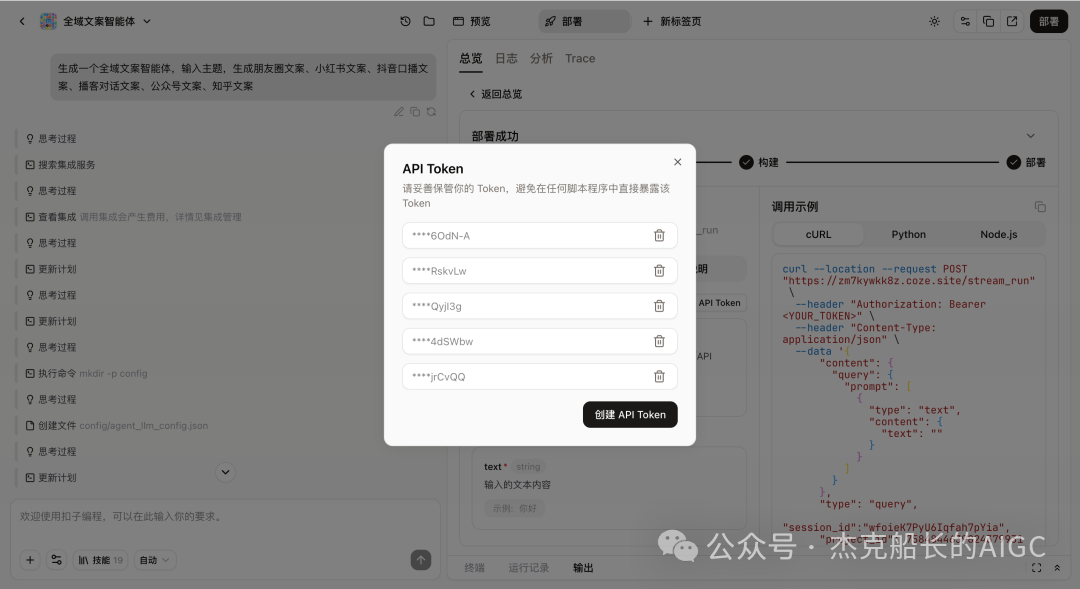Click the 创建 API Token button

(630, 415)
